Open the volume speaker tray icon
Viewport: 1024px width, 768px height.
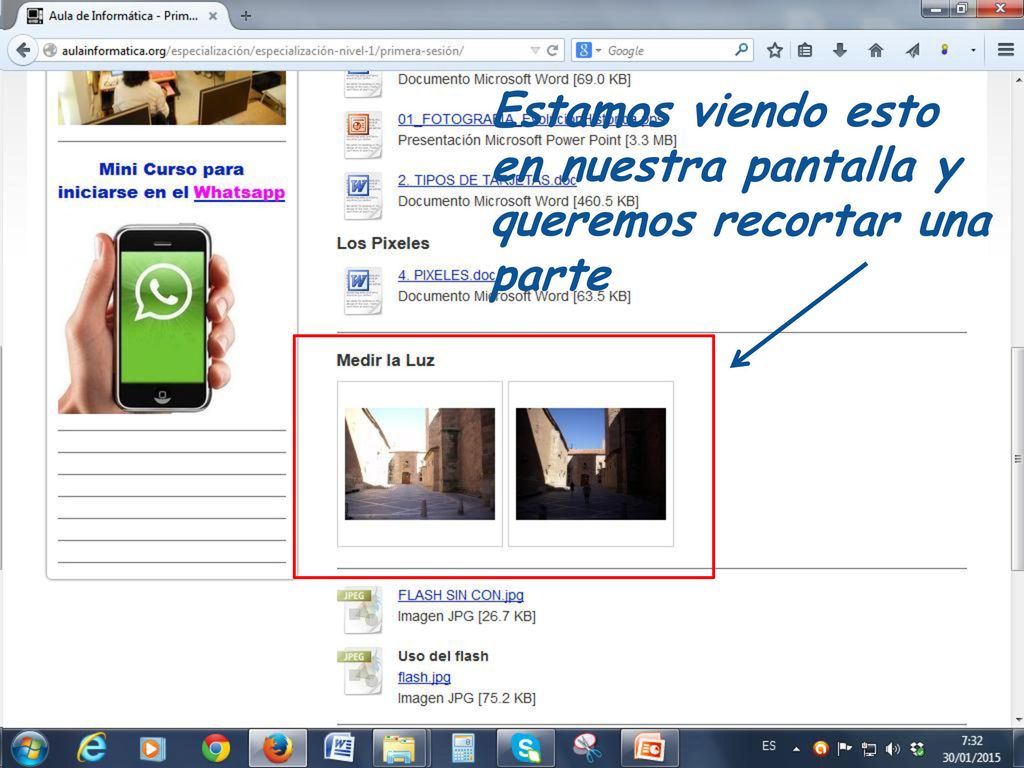893,749
